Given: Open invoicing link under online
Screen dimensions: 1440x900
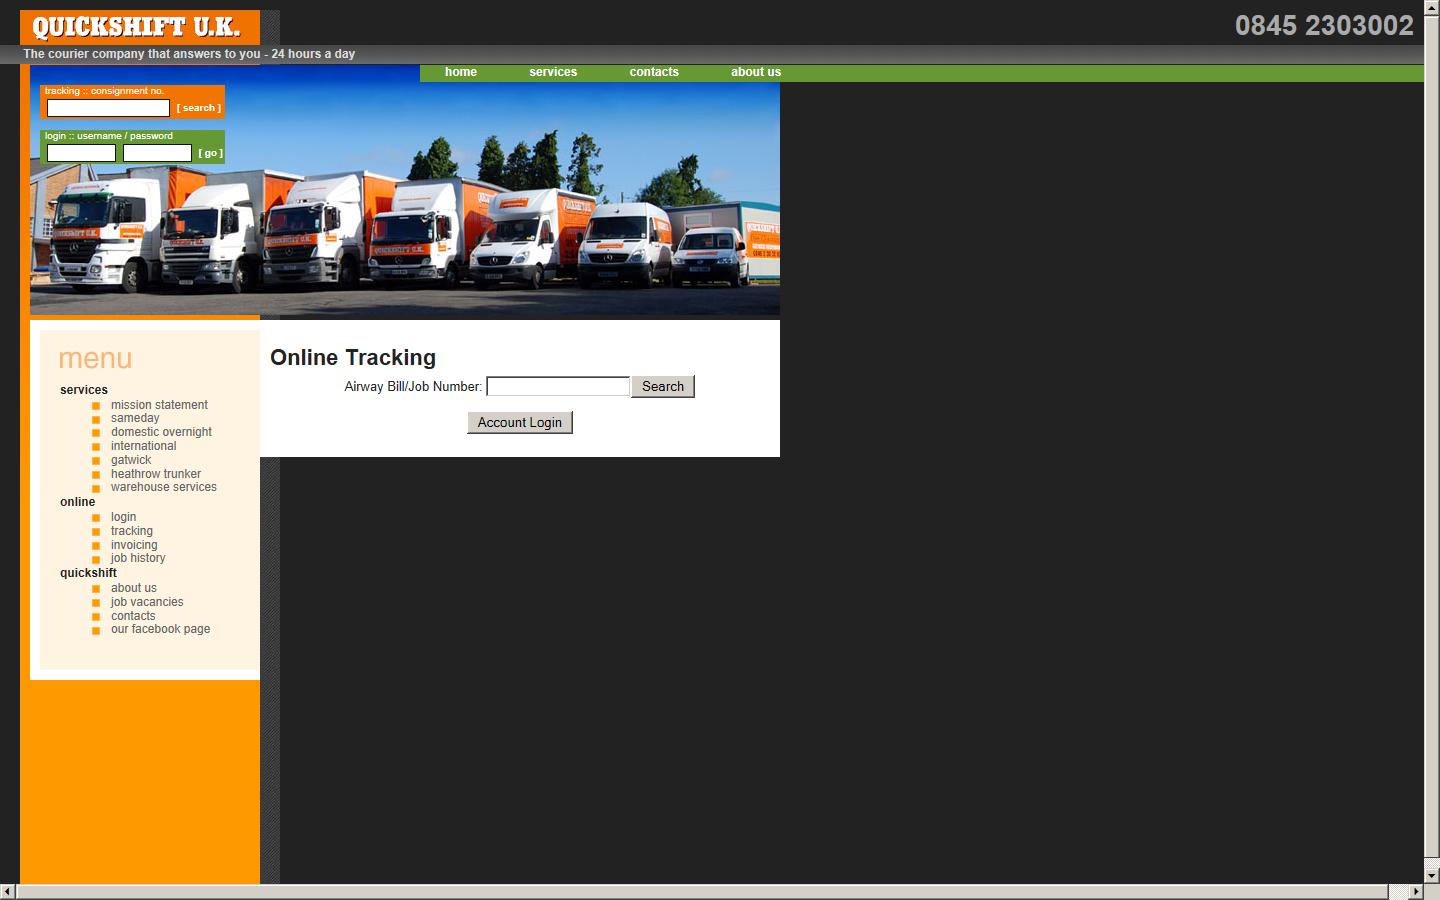Looking at the screenshot, I should 134,545.
